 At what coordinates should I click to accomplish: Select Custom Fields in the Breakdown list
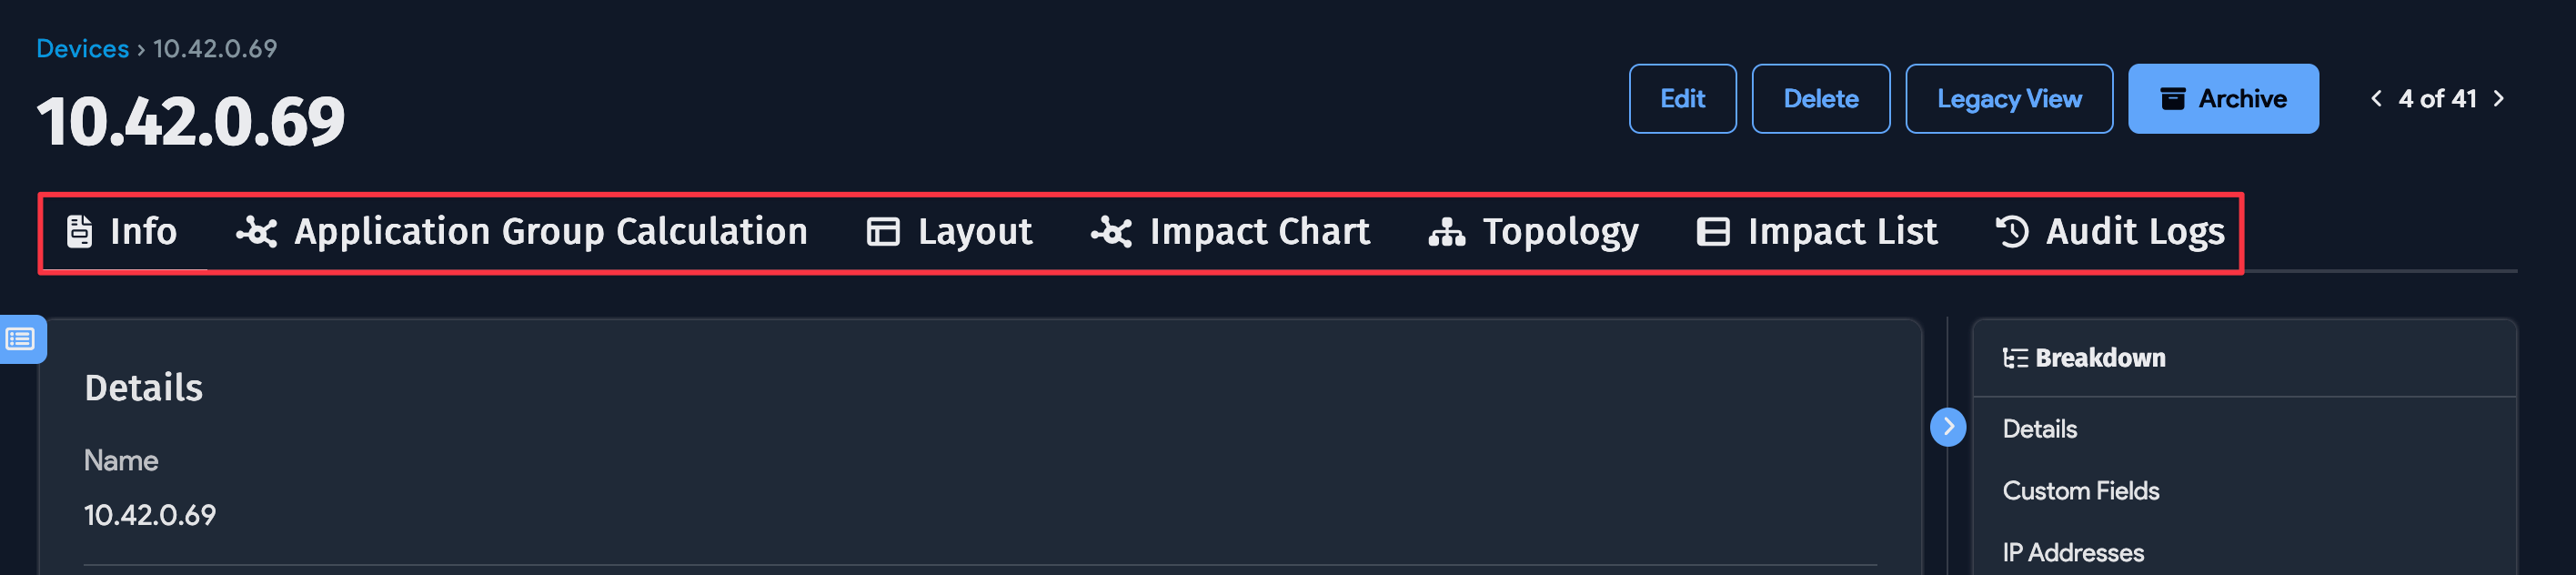2081,490
